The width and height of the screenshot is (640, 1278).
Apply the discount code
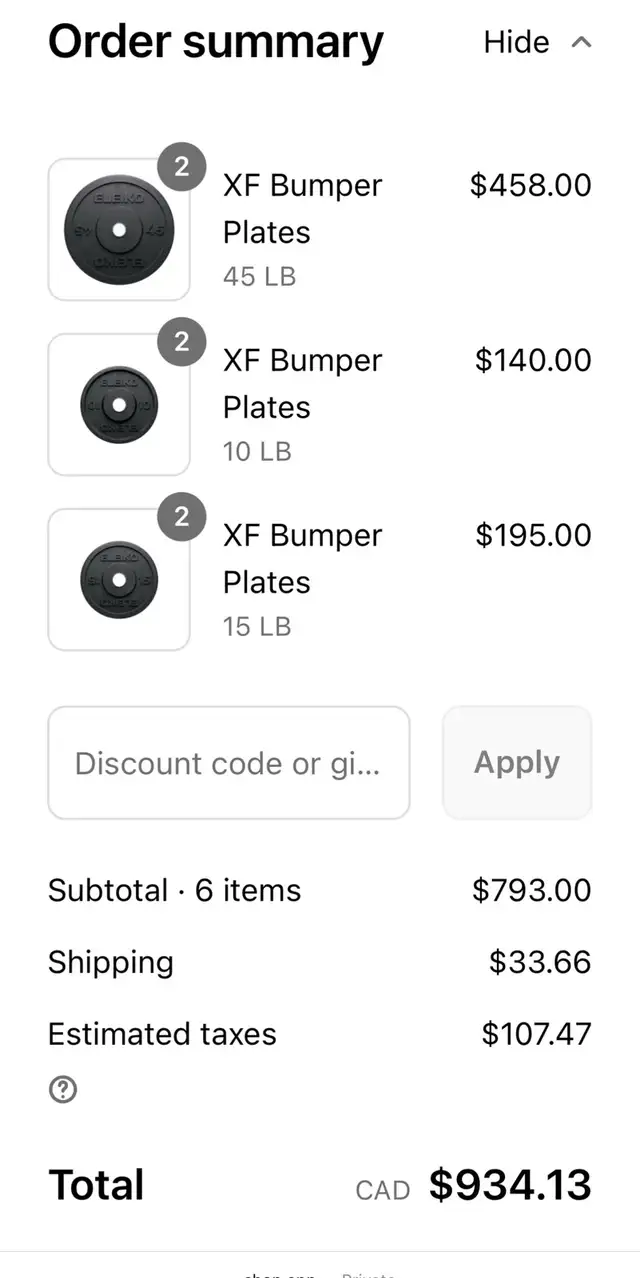[517, 763]
